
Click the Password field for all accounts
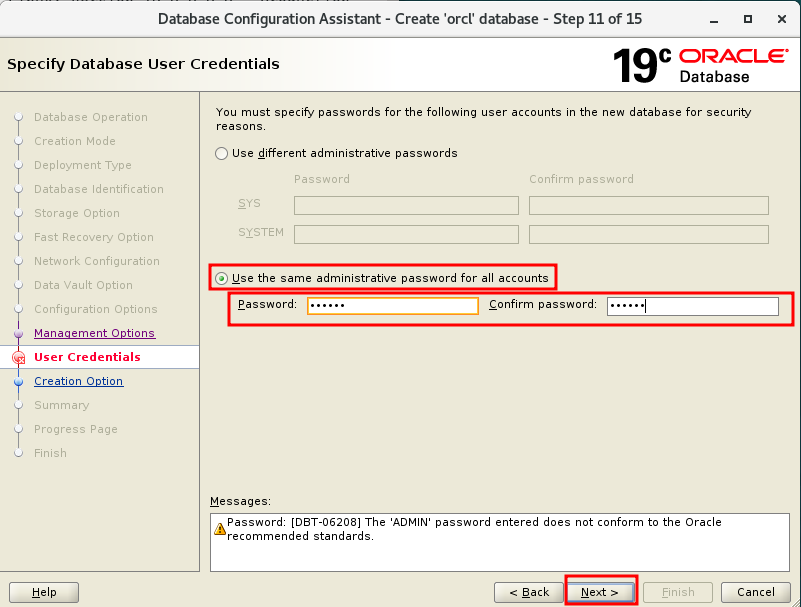(392, 306)
